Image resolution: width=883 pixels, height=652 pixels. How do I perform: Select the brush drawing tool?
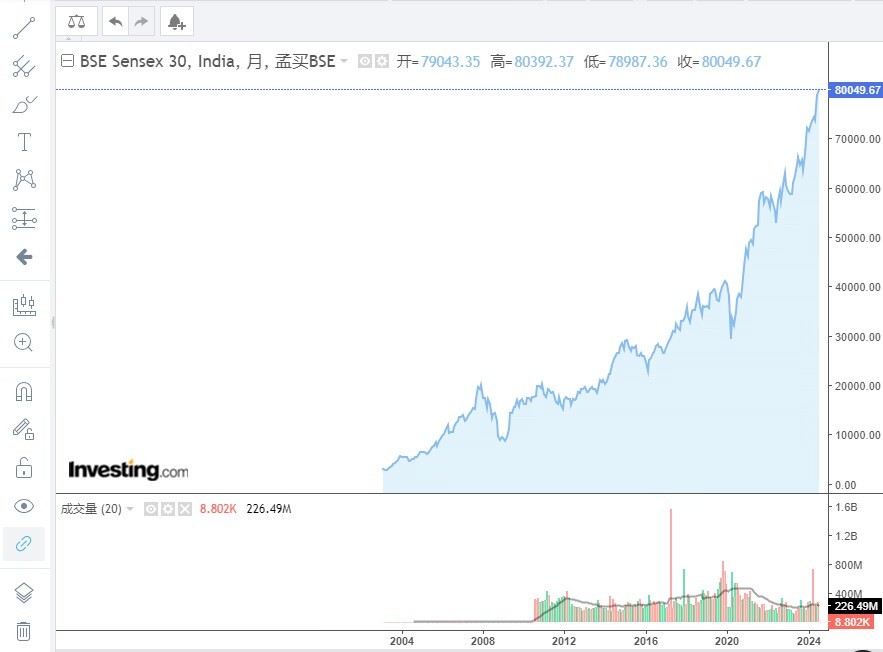point(24,105)
